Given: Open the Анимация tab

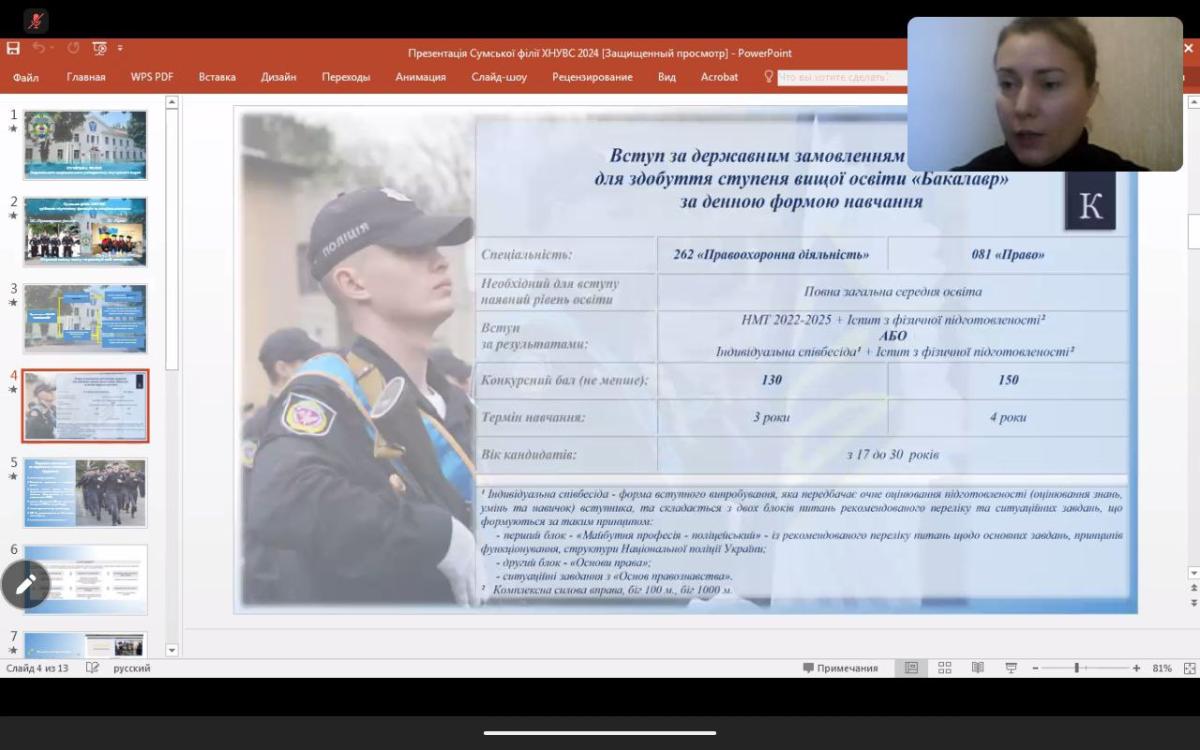Looking at the screenshot, I should (421, 77).
